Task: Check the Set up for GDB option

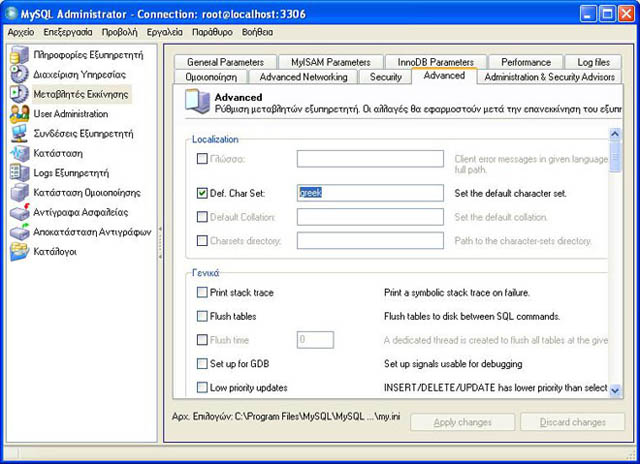Action: coord(202,363)
